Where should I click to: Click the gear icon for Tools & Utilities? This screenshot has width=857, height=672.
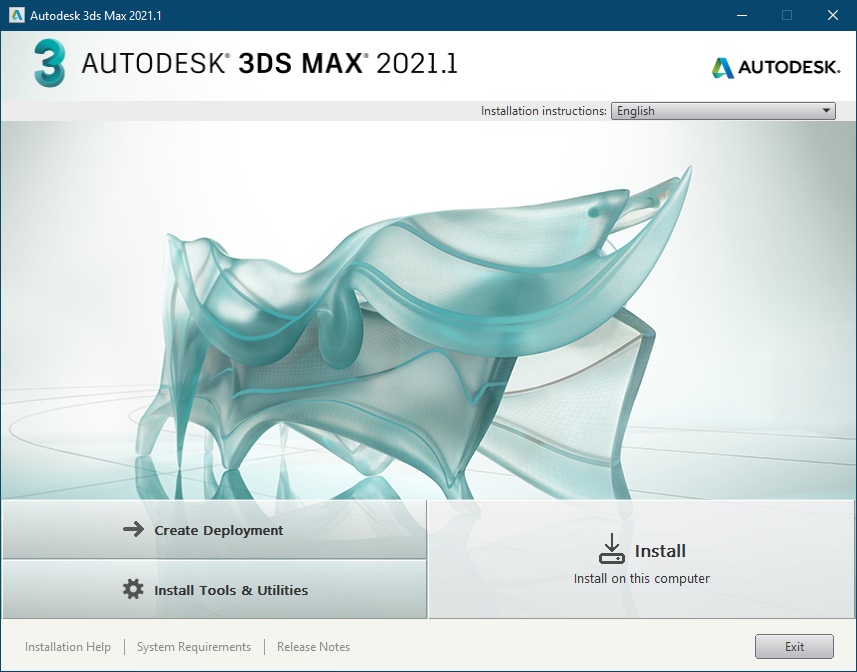coord(133,590)
